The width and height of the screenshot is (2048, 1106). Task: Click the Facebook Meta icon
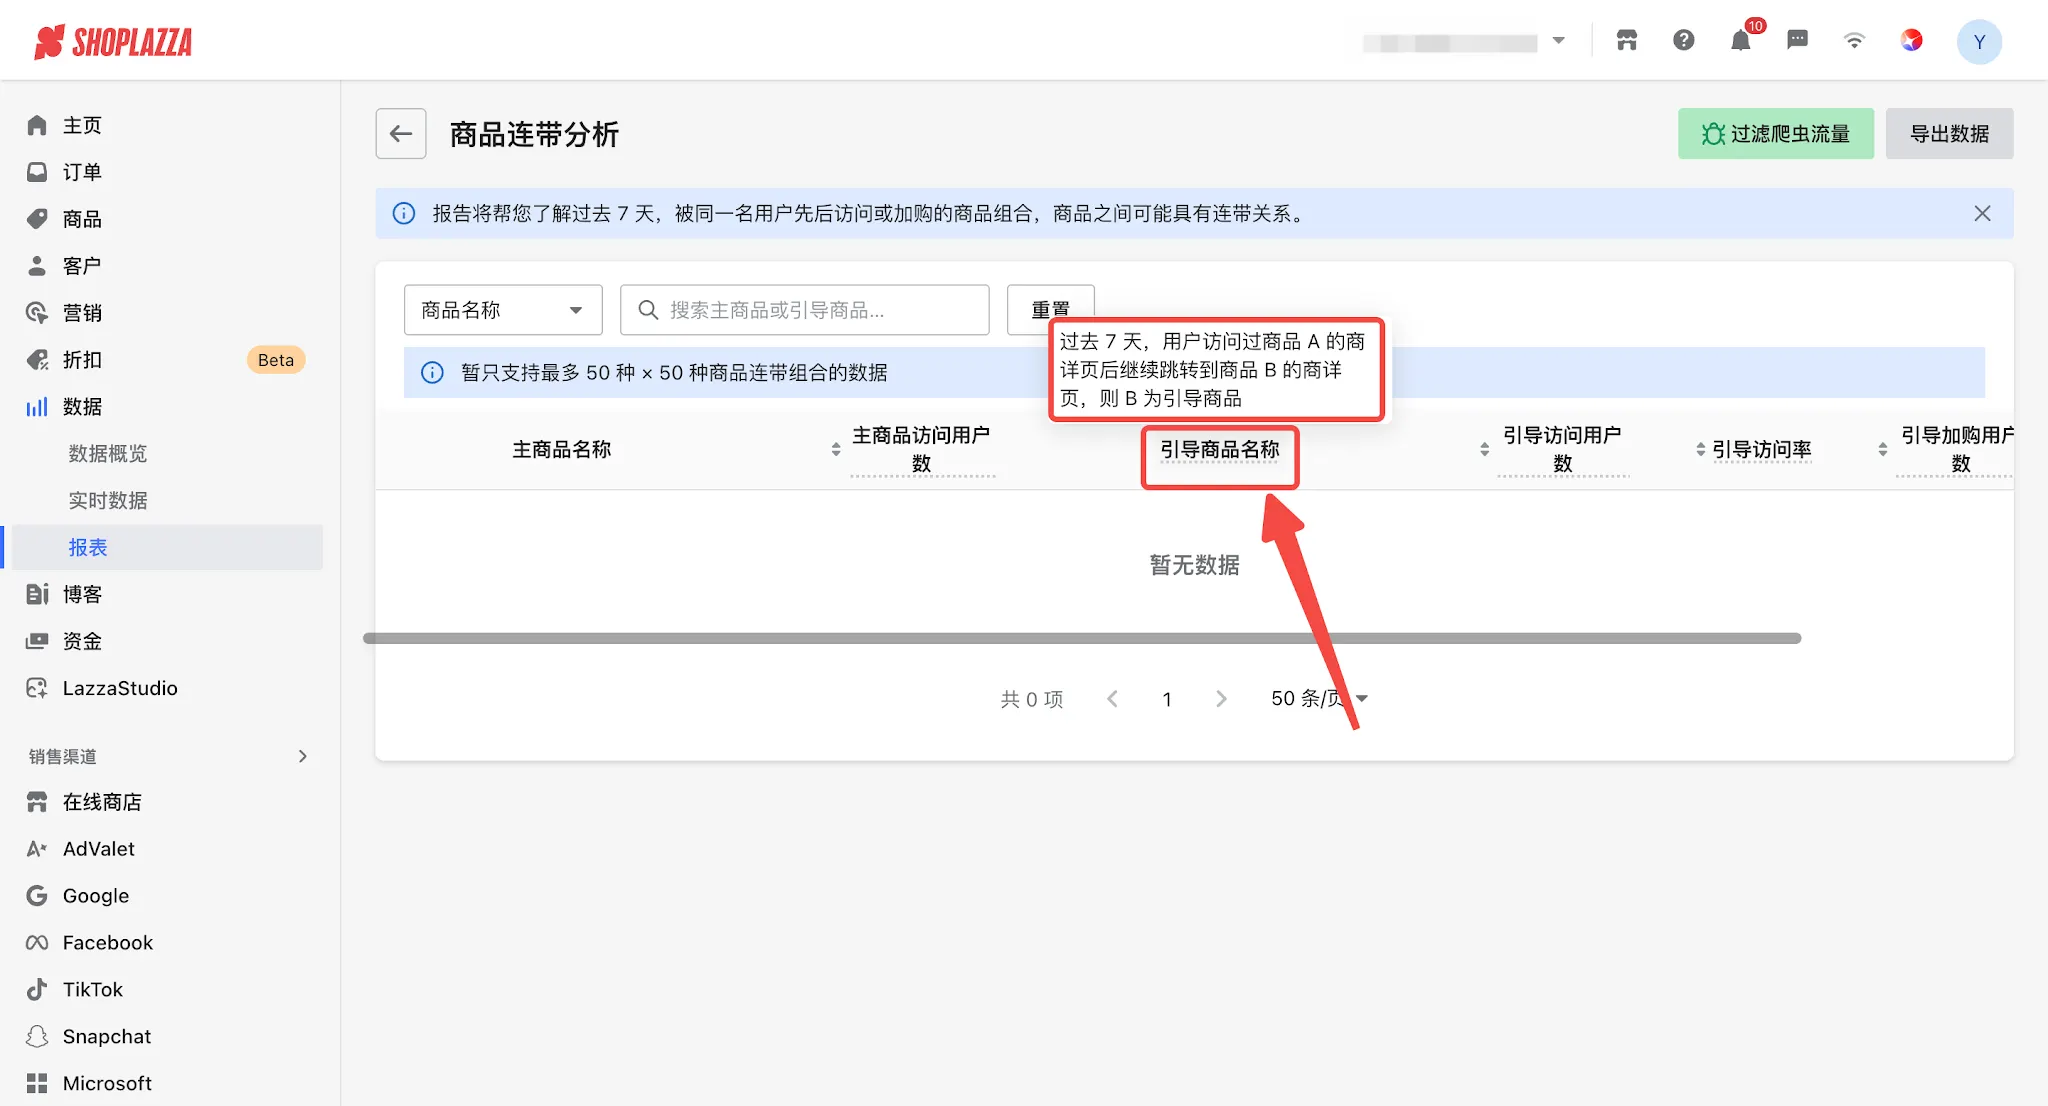tap(37, 943)
